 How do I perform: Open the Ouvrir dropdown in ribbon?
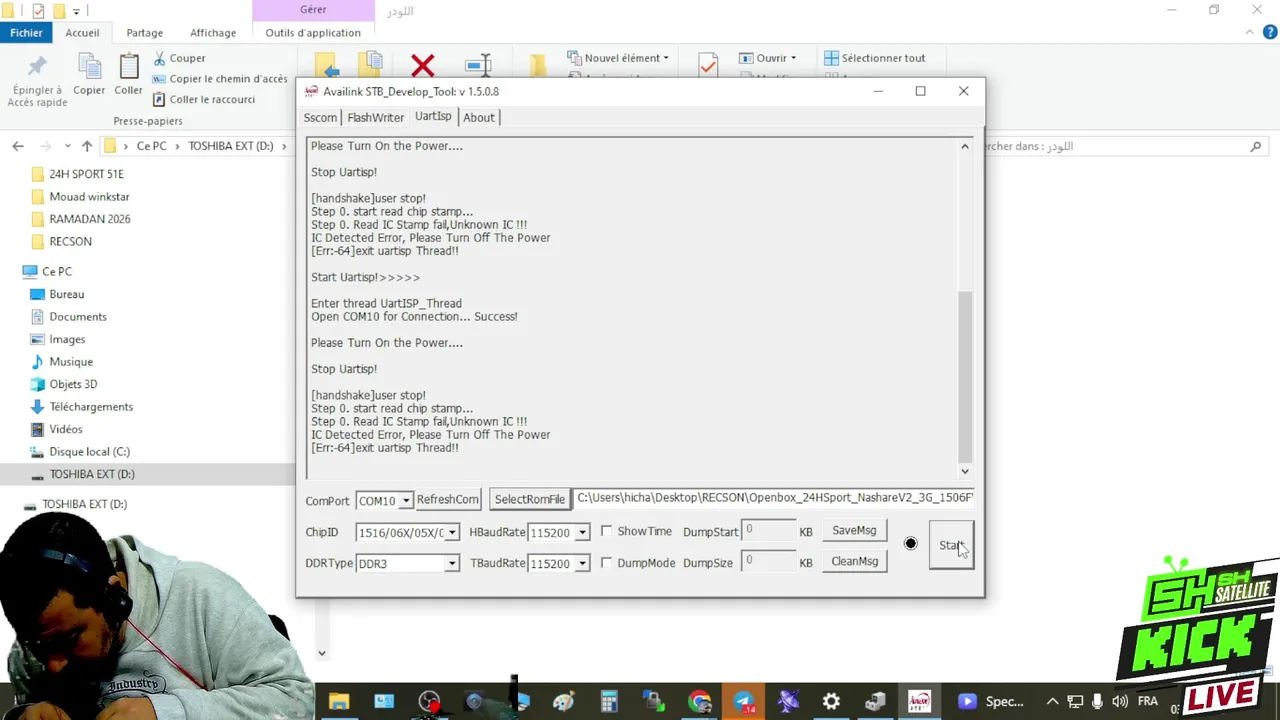(x=768, y=58)
